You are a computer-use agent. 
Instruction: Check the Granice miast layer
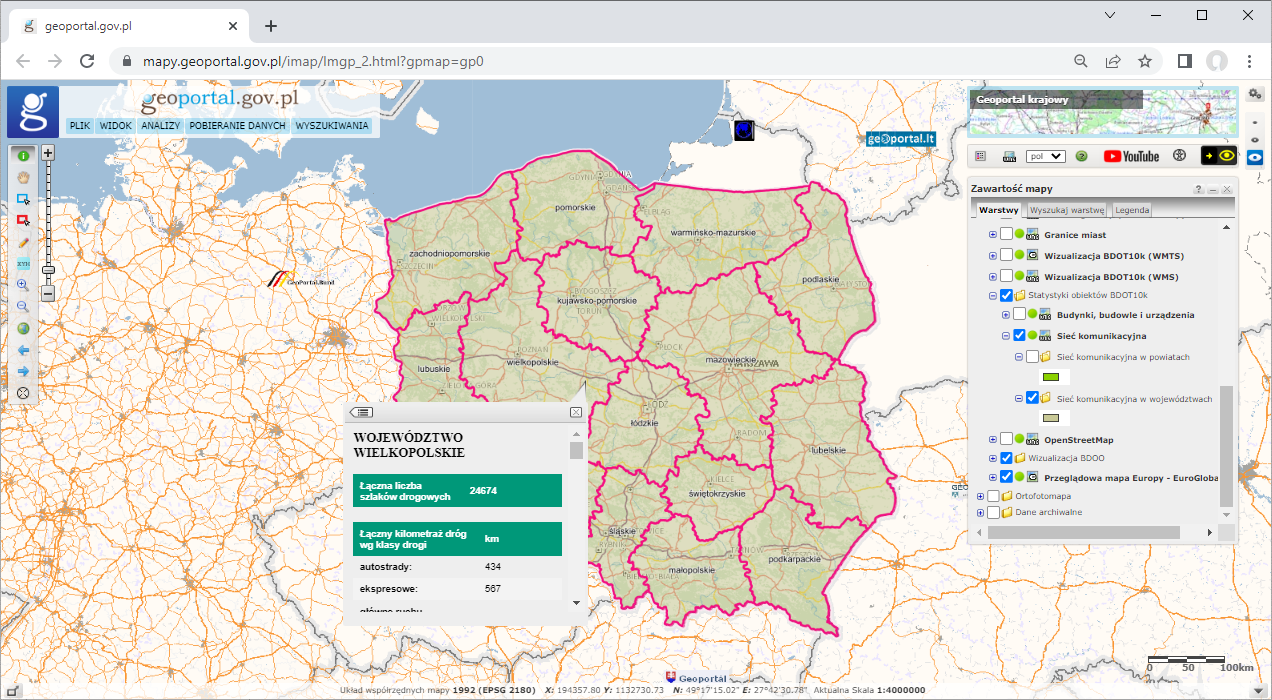coord(1007,234)
